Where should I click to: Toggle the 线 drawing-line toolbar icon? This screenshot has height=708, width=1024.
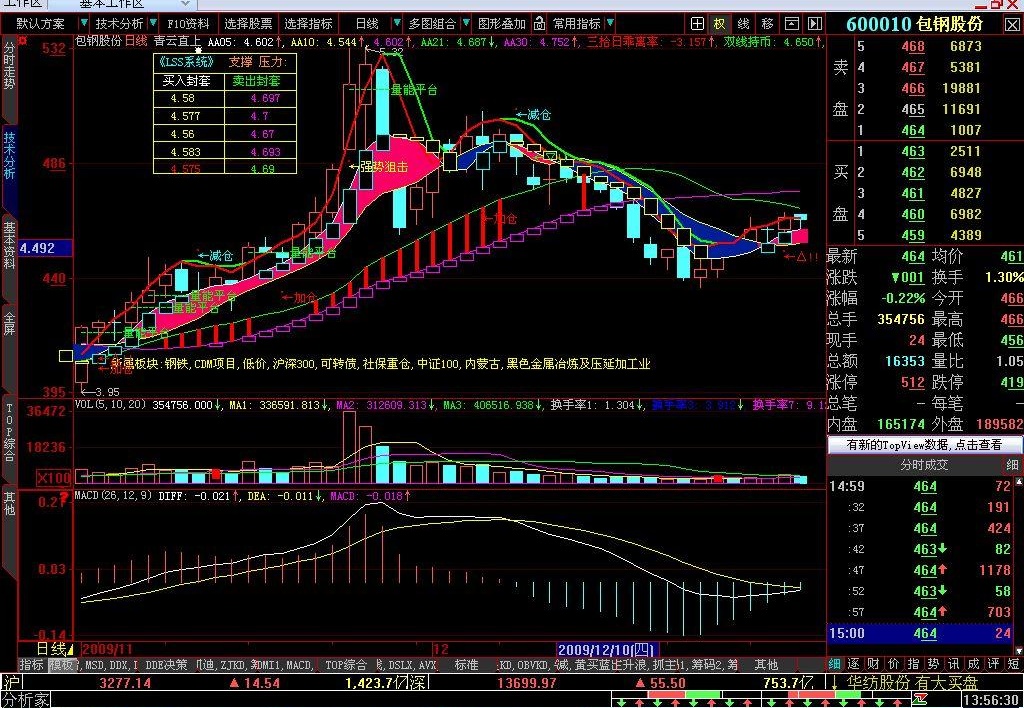click(x=743, y=24)
